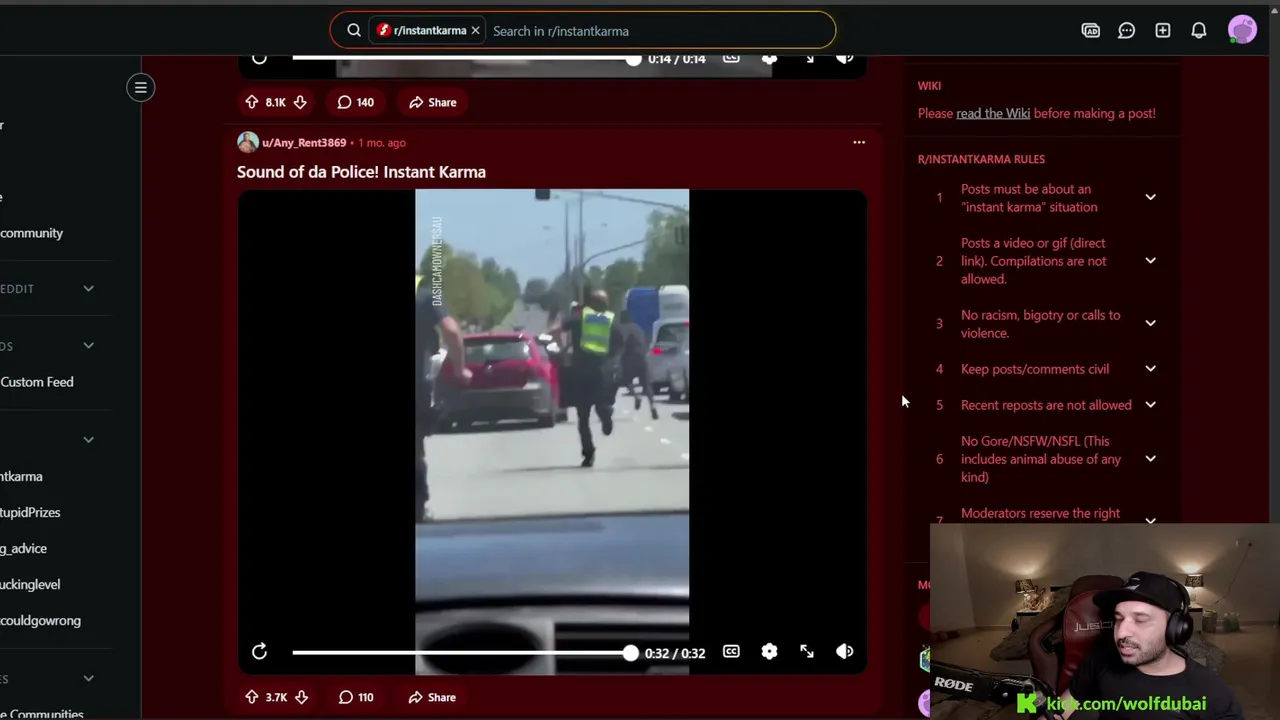Open video settings gear on 0:32 video
Viewport: 1280px width, 720px height.
pos(769,652)
